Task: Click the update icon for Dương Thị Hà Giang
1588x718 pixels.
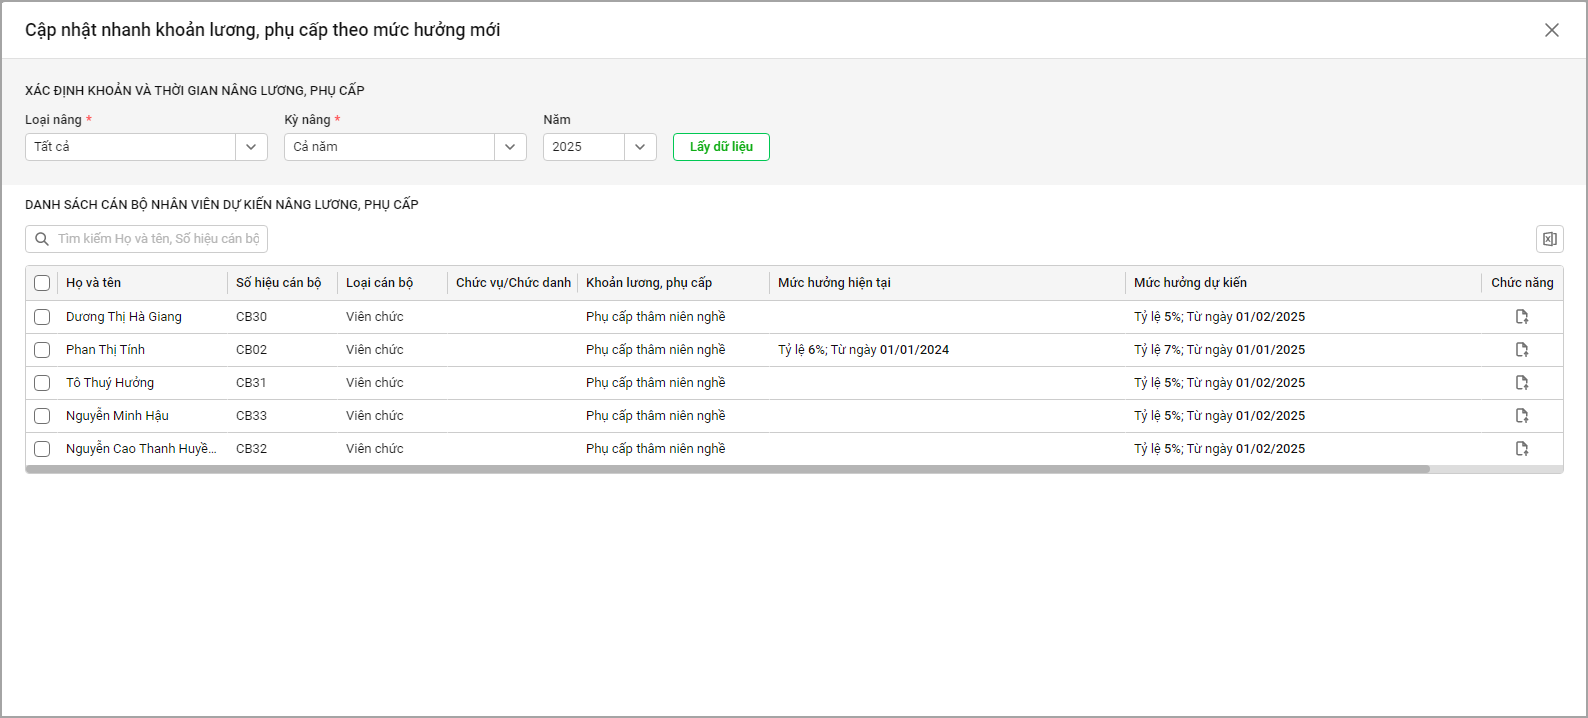Action: (x=1521, y=317)
